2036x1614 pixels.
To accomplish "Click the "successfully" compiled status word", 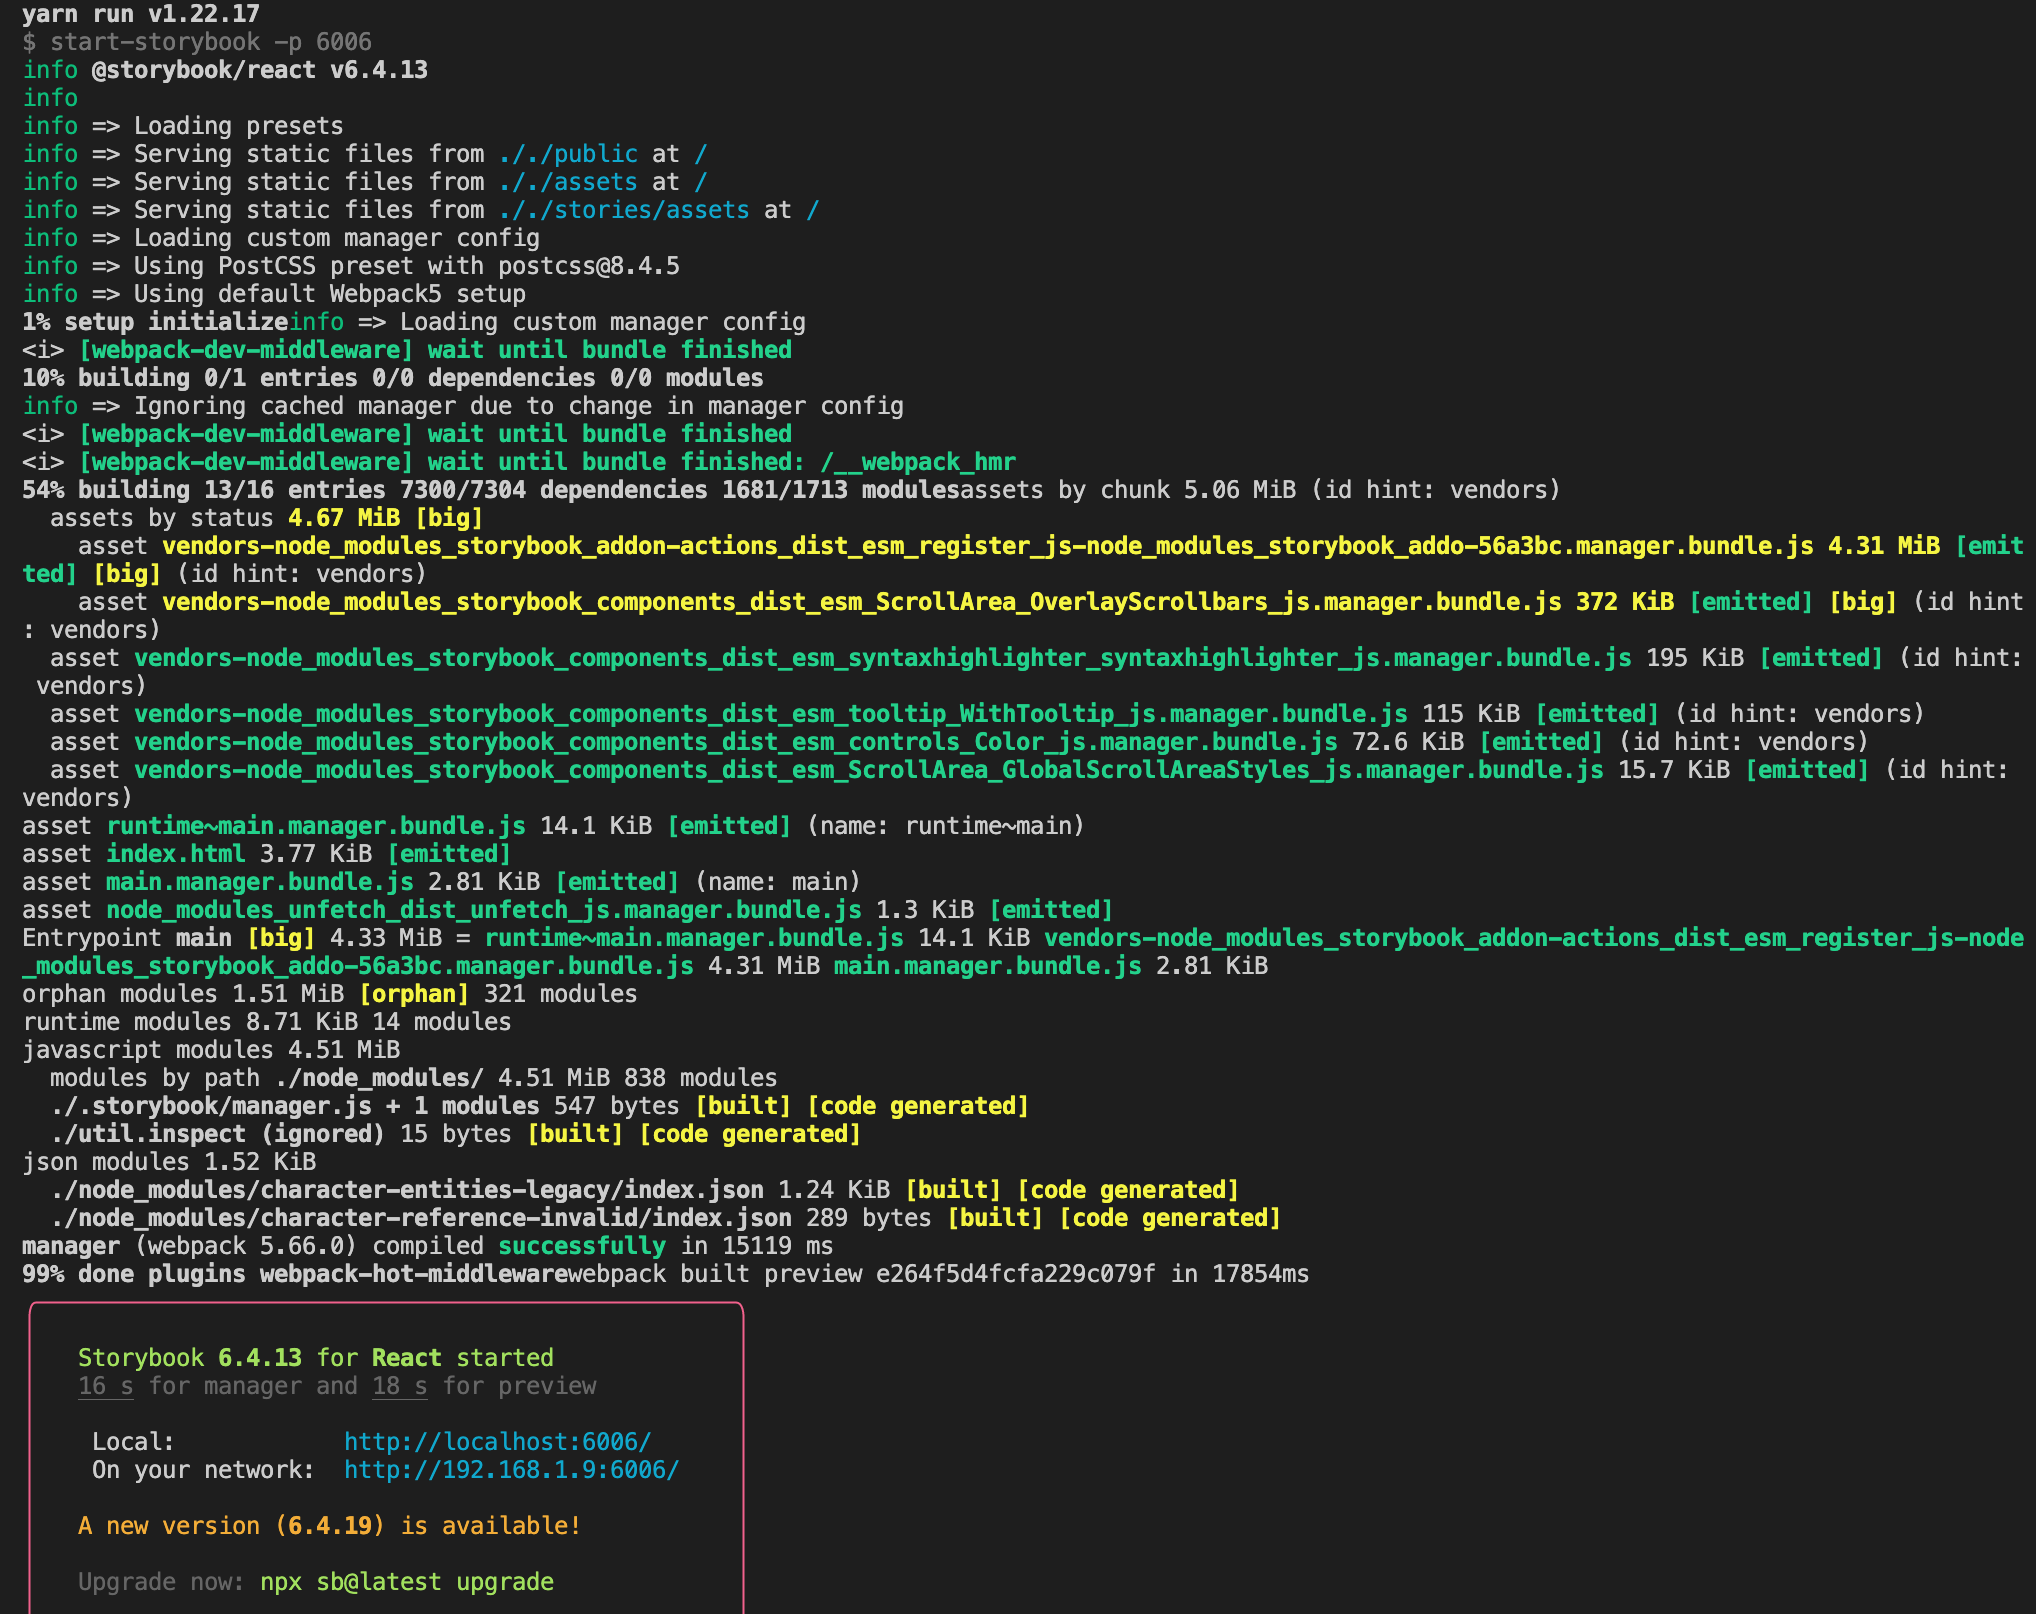I will click(581, 1246).
